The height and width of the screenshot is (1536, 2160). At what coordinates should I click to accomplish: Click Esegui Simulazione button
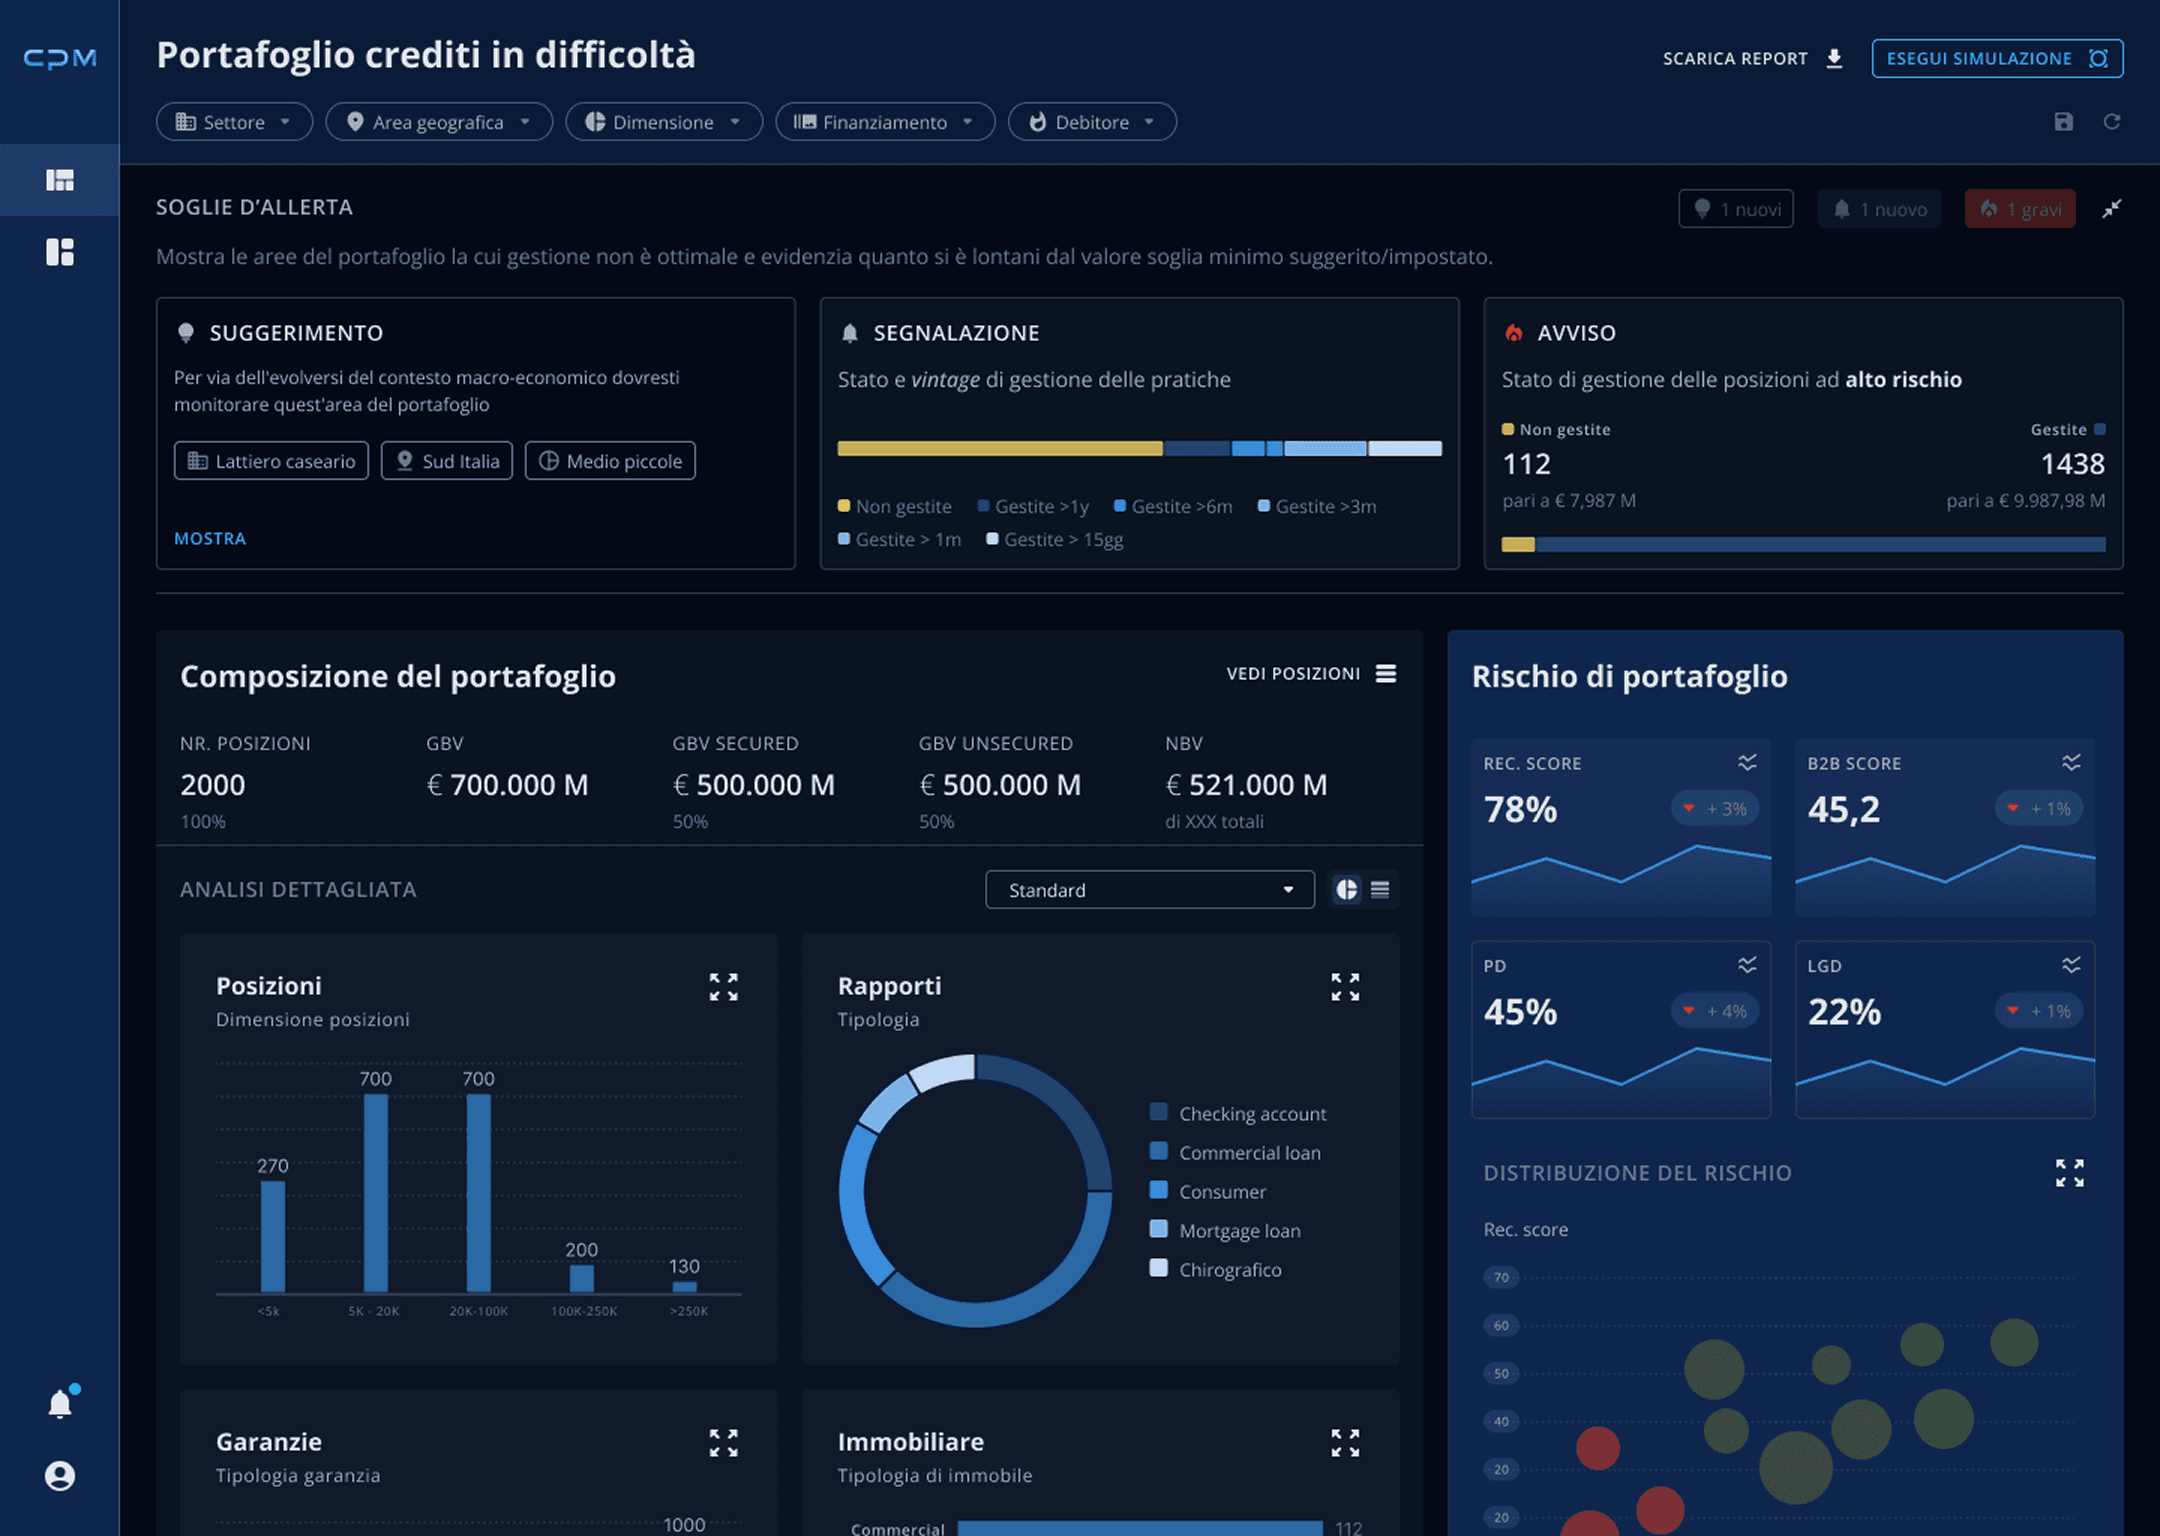coord(1996,58)
